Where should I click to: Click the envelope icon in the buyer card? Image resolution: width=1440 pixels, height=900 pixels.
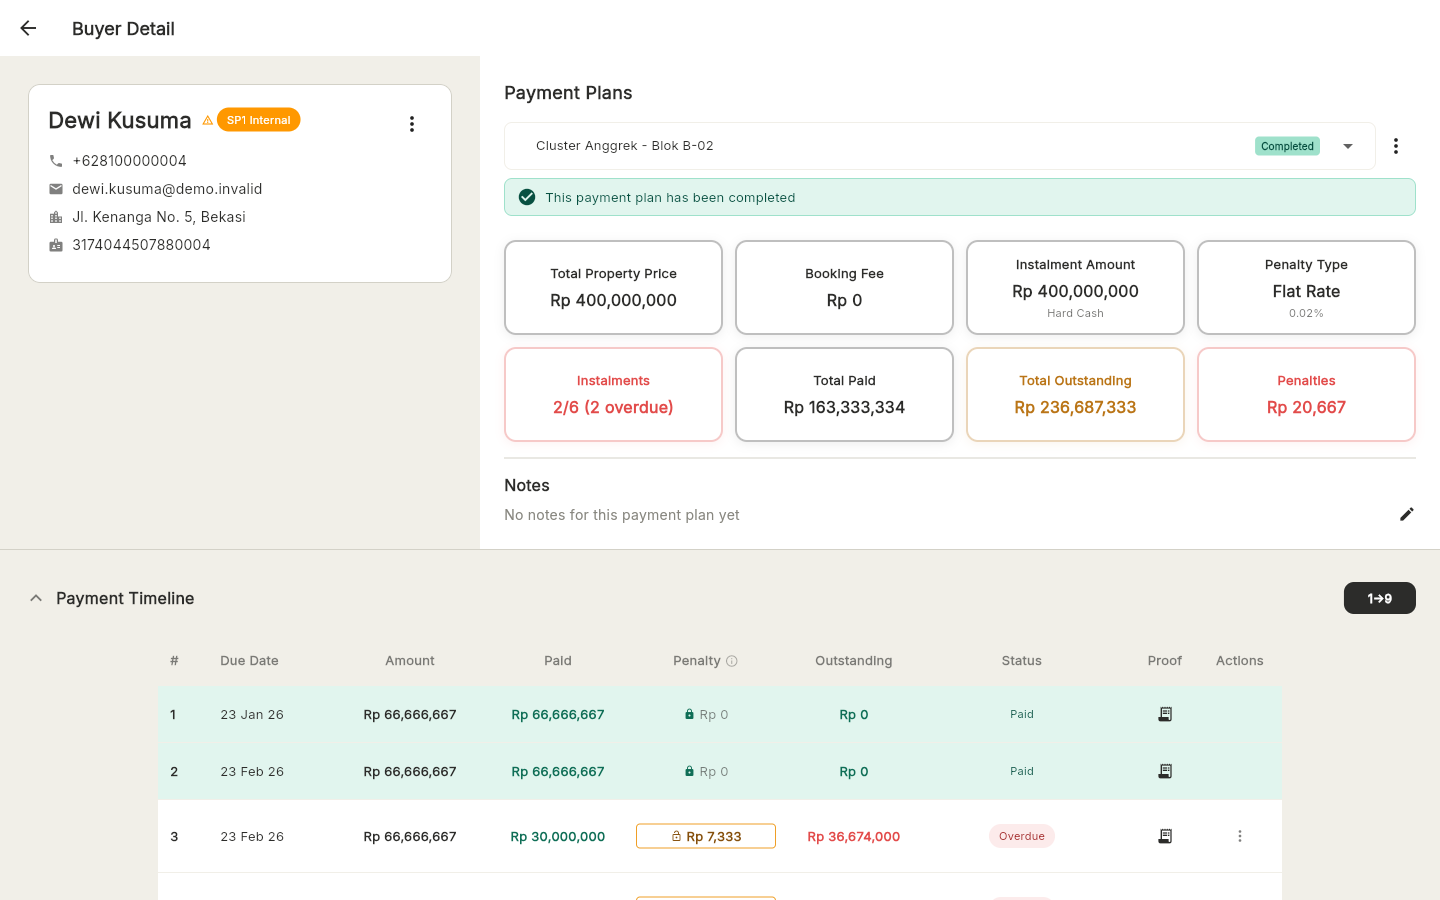coord(56,188)
